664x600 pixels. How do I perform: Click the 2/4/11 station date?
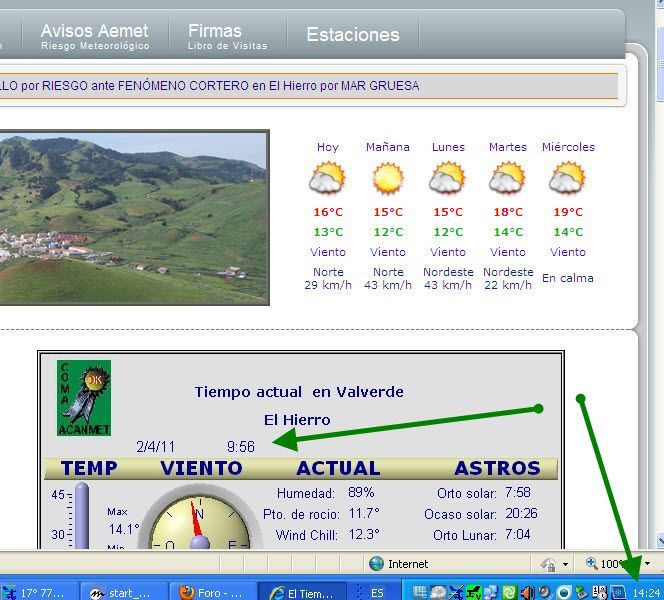point(155,447)
